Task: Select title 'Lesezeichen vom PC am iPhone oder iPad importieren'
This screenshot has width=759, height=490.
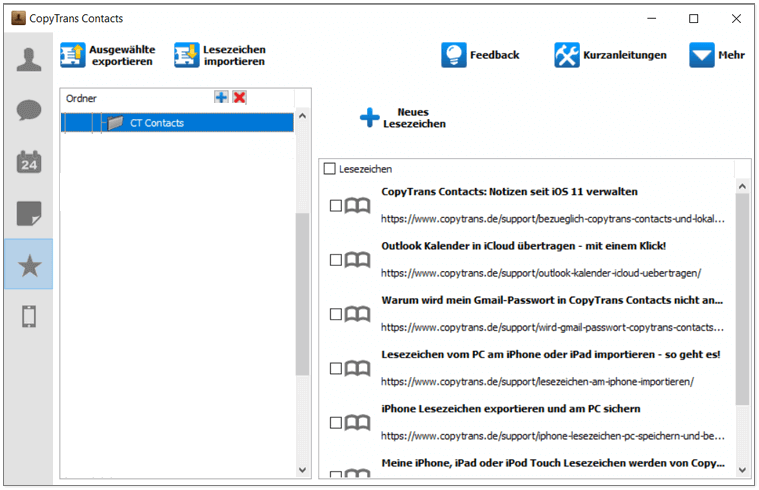Action: click(550, 354)
